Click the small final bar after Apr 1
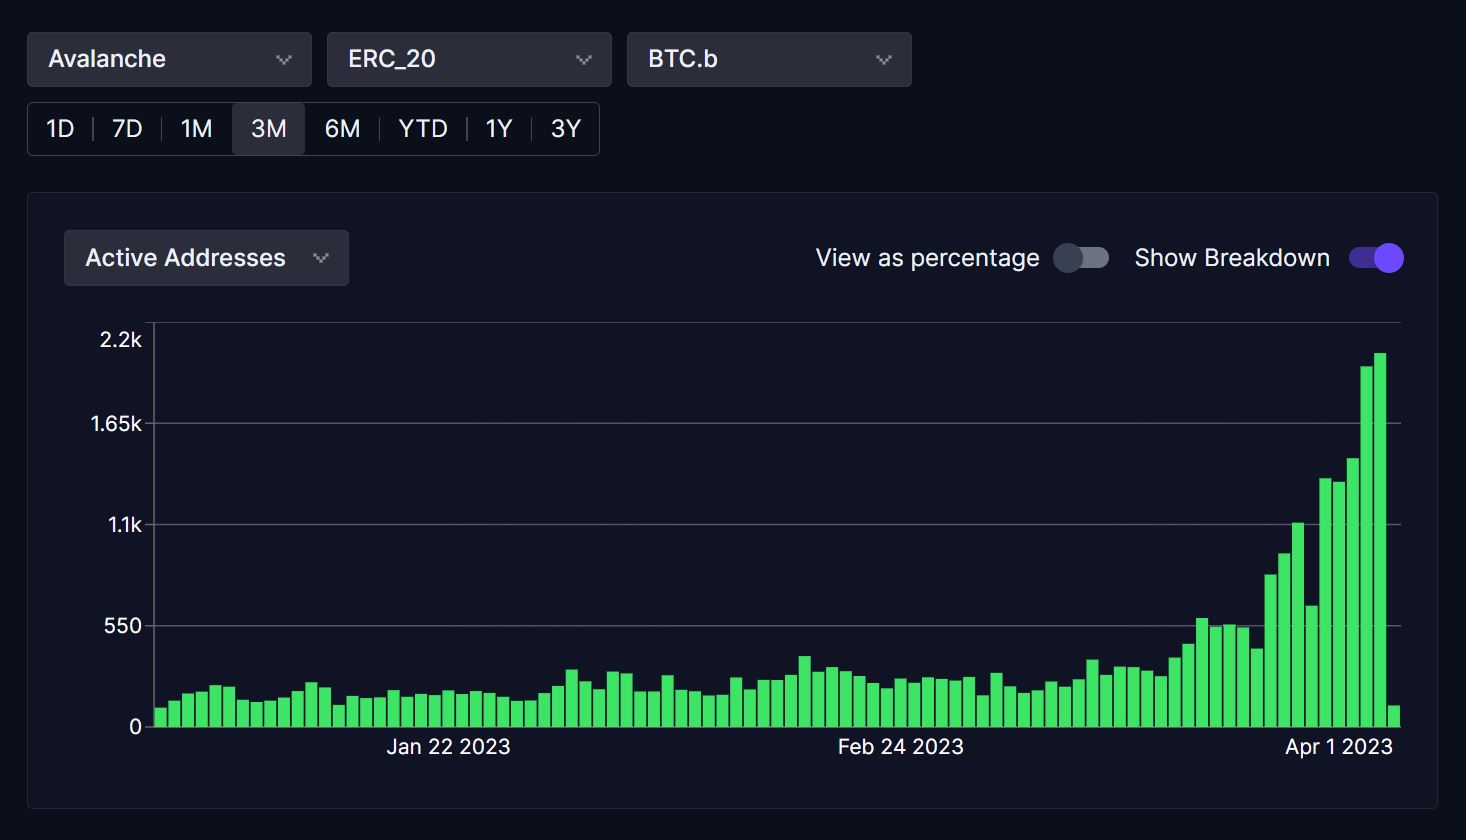Image resolution: width=1466 pixels, height=840 pixels. pyautogui.click(x=1394, y=716)
